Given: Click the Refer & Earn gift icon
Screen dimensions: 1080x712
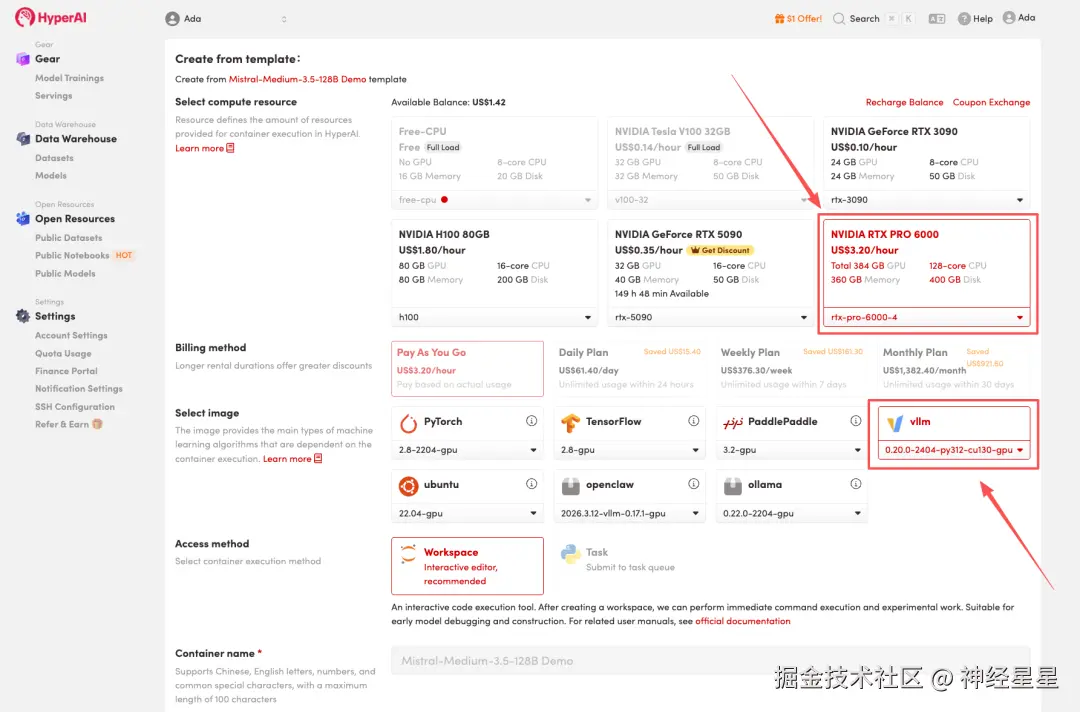Looking at the screenshot, I should pos(97,424).
